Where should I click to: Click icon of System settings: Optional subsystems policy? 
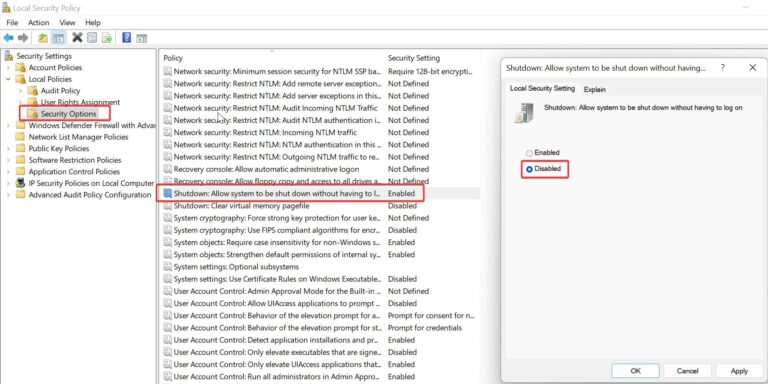coord(168,267)
